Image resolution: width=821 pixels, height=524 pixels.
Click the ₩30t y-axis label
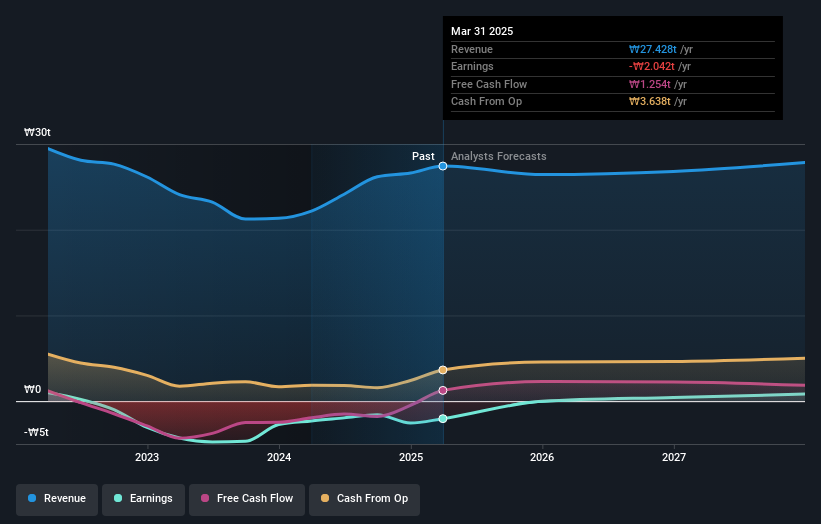pos(37,132)
